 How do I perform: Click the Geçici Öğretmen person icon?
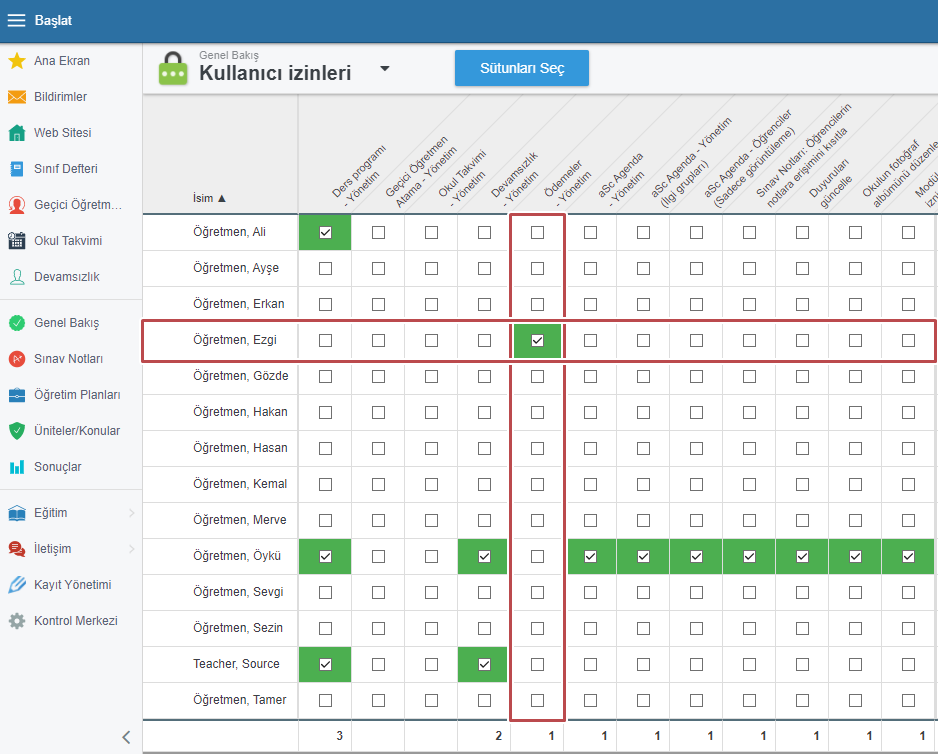click(17, 205)
